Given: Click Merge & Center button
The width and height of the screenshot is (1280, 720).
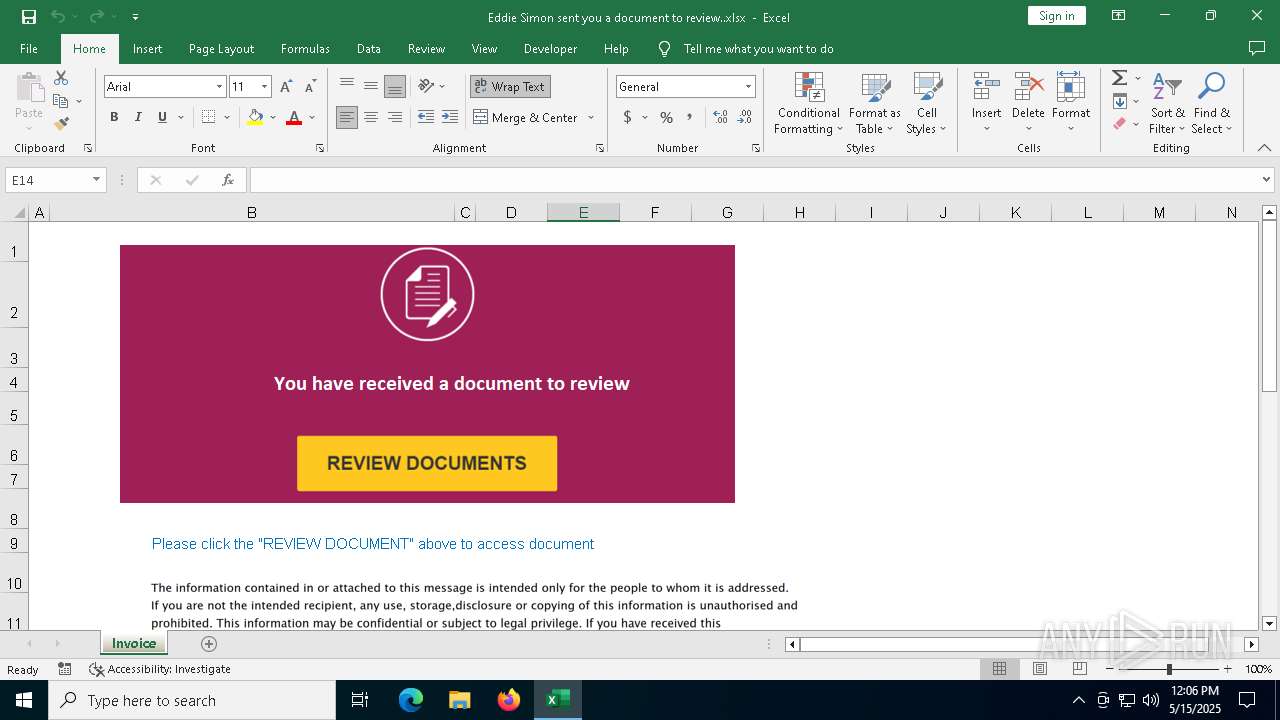Looking at the screenshot, I should tap(526, 117).
